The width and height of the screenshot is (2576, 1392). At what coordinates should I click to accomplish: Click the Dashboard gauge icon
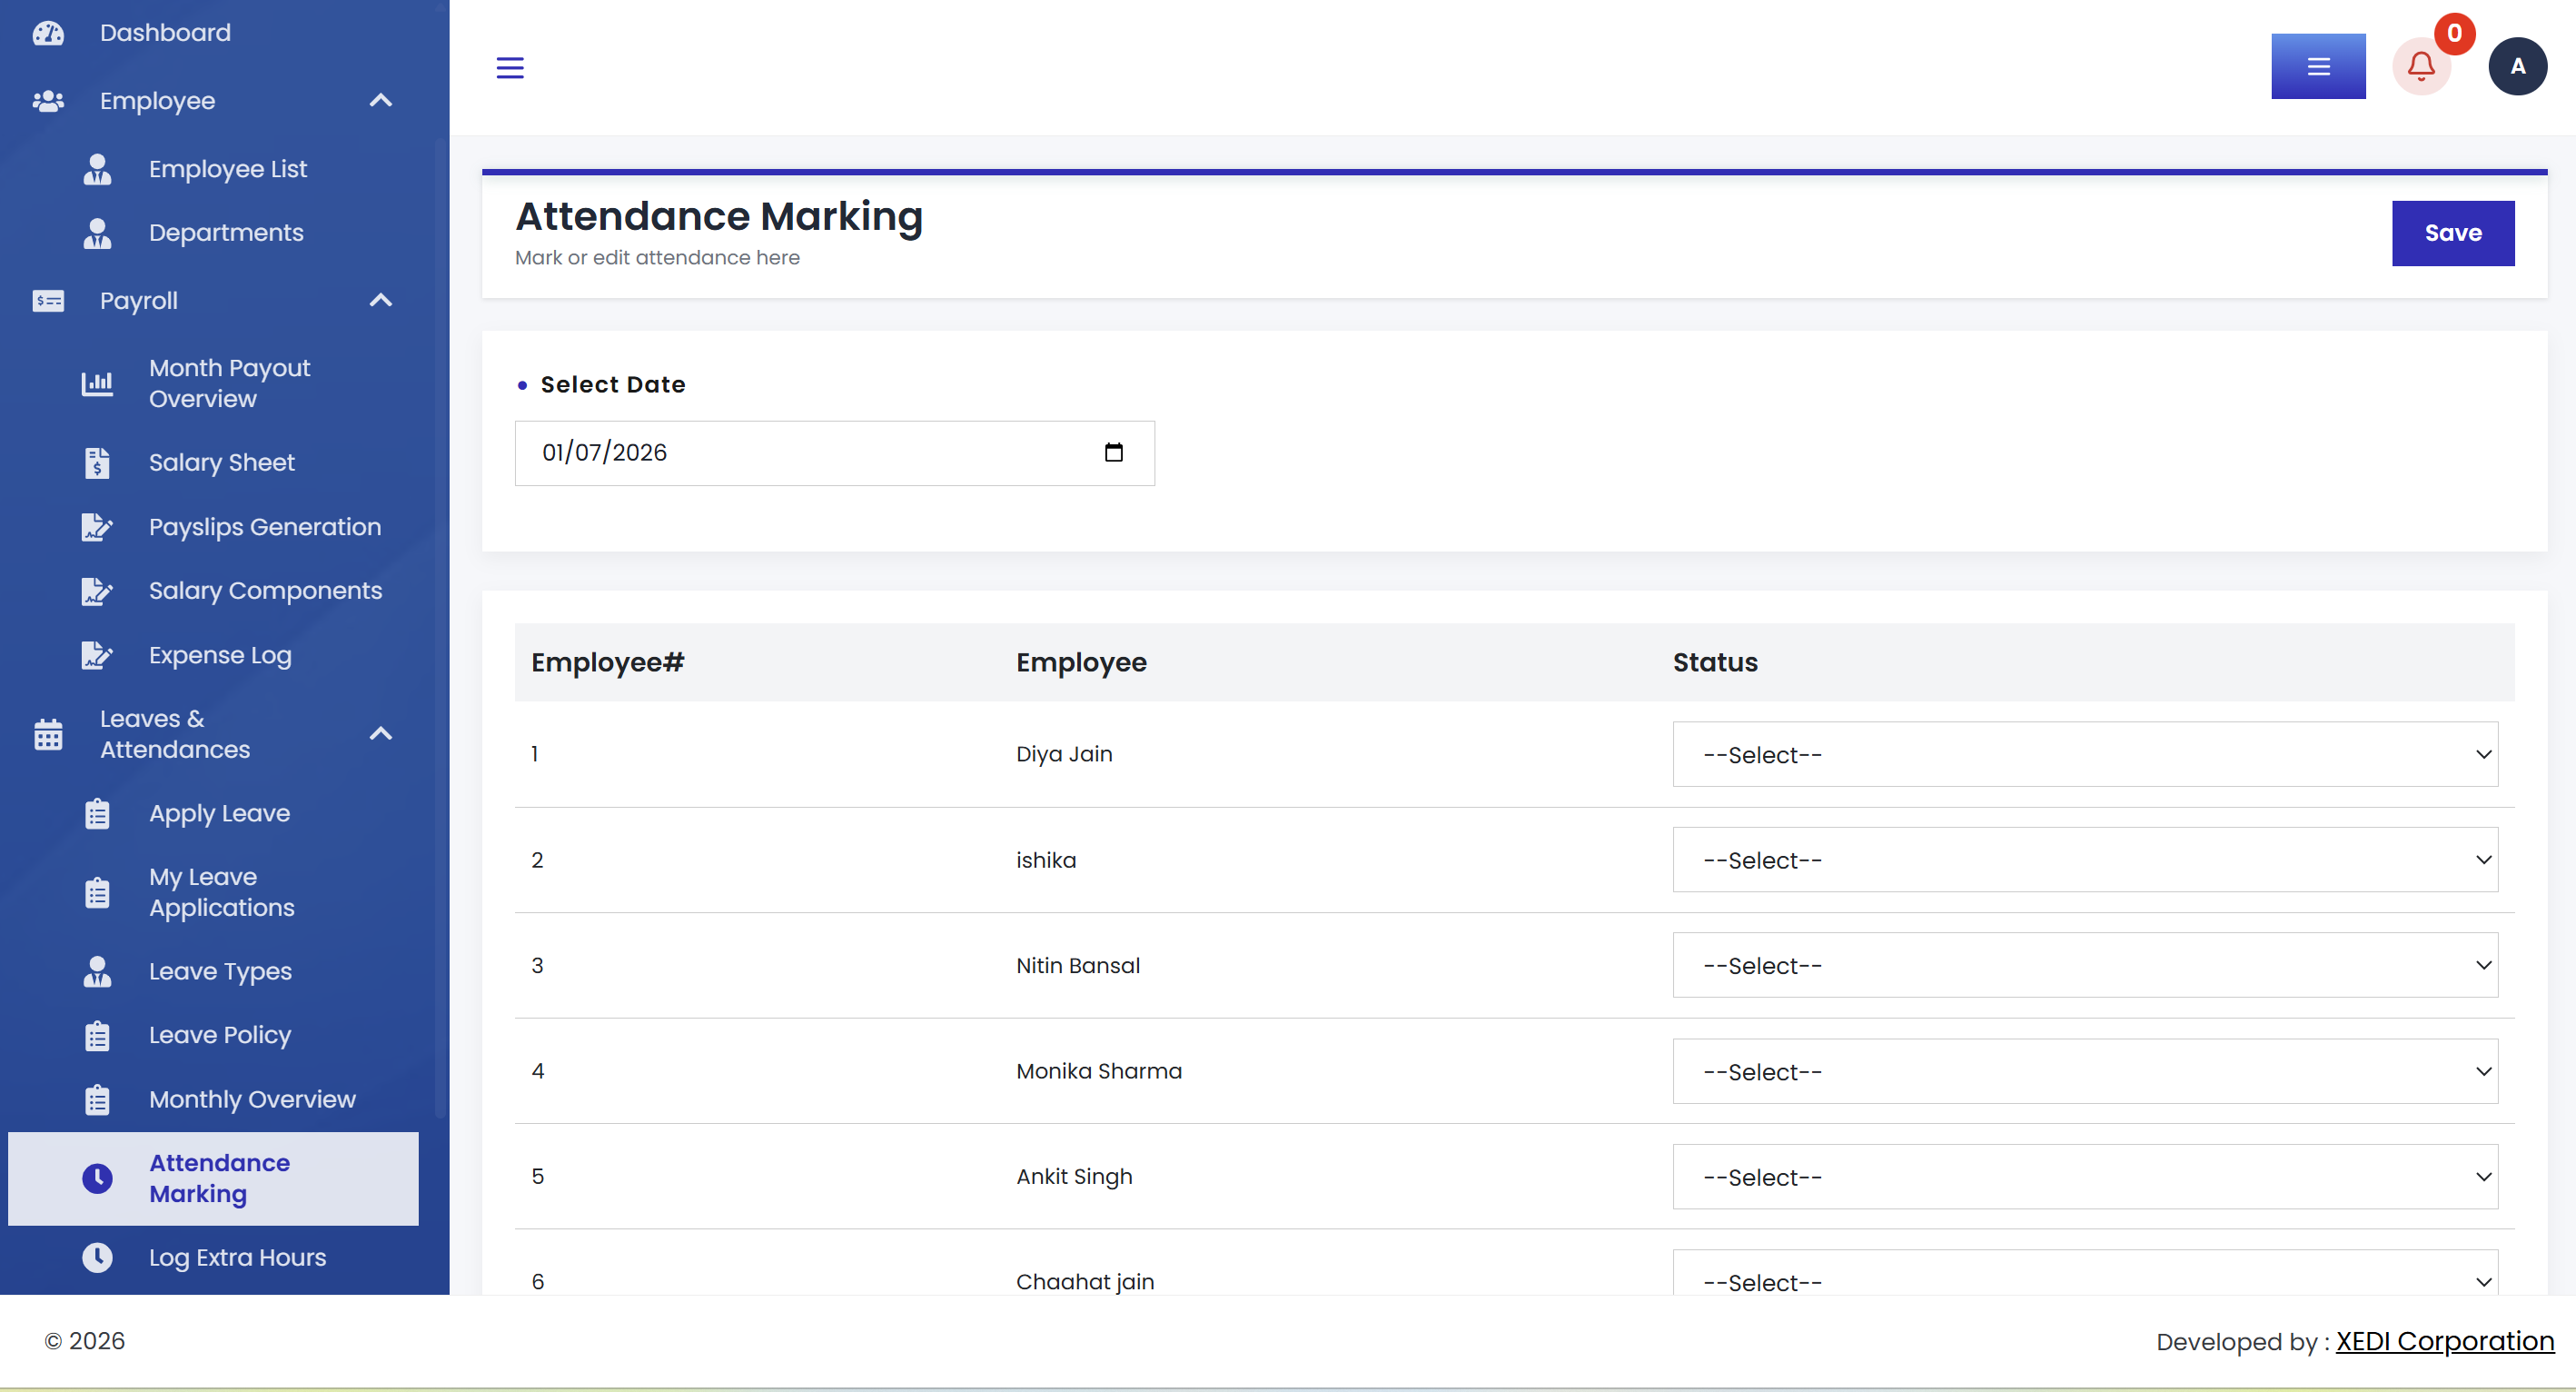click(x=48, y=33)
